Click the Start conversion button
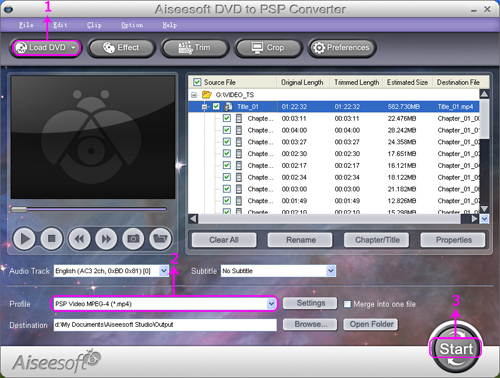This screenshot has width=500, height=378. 456,348
